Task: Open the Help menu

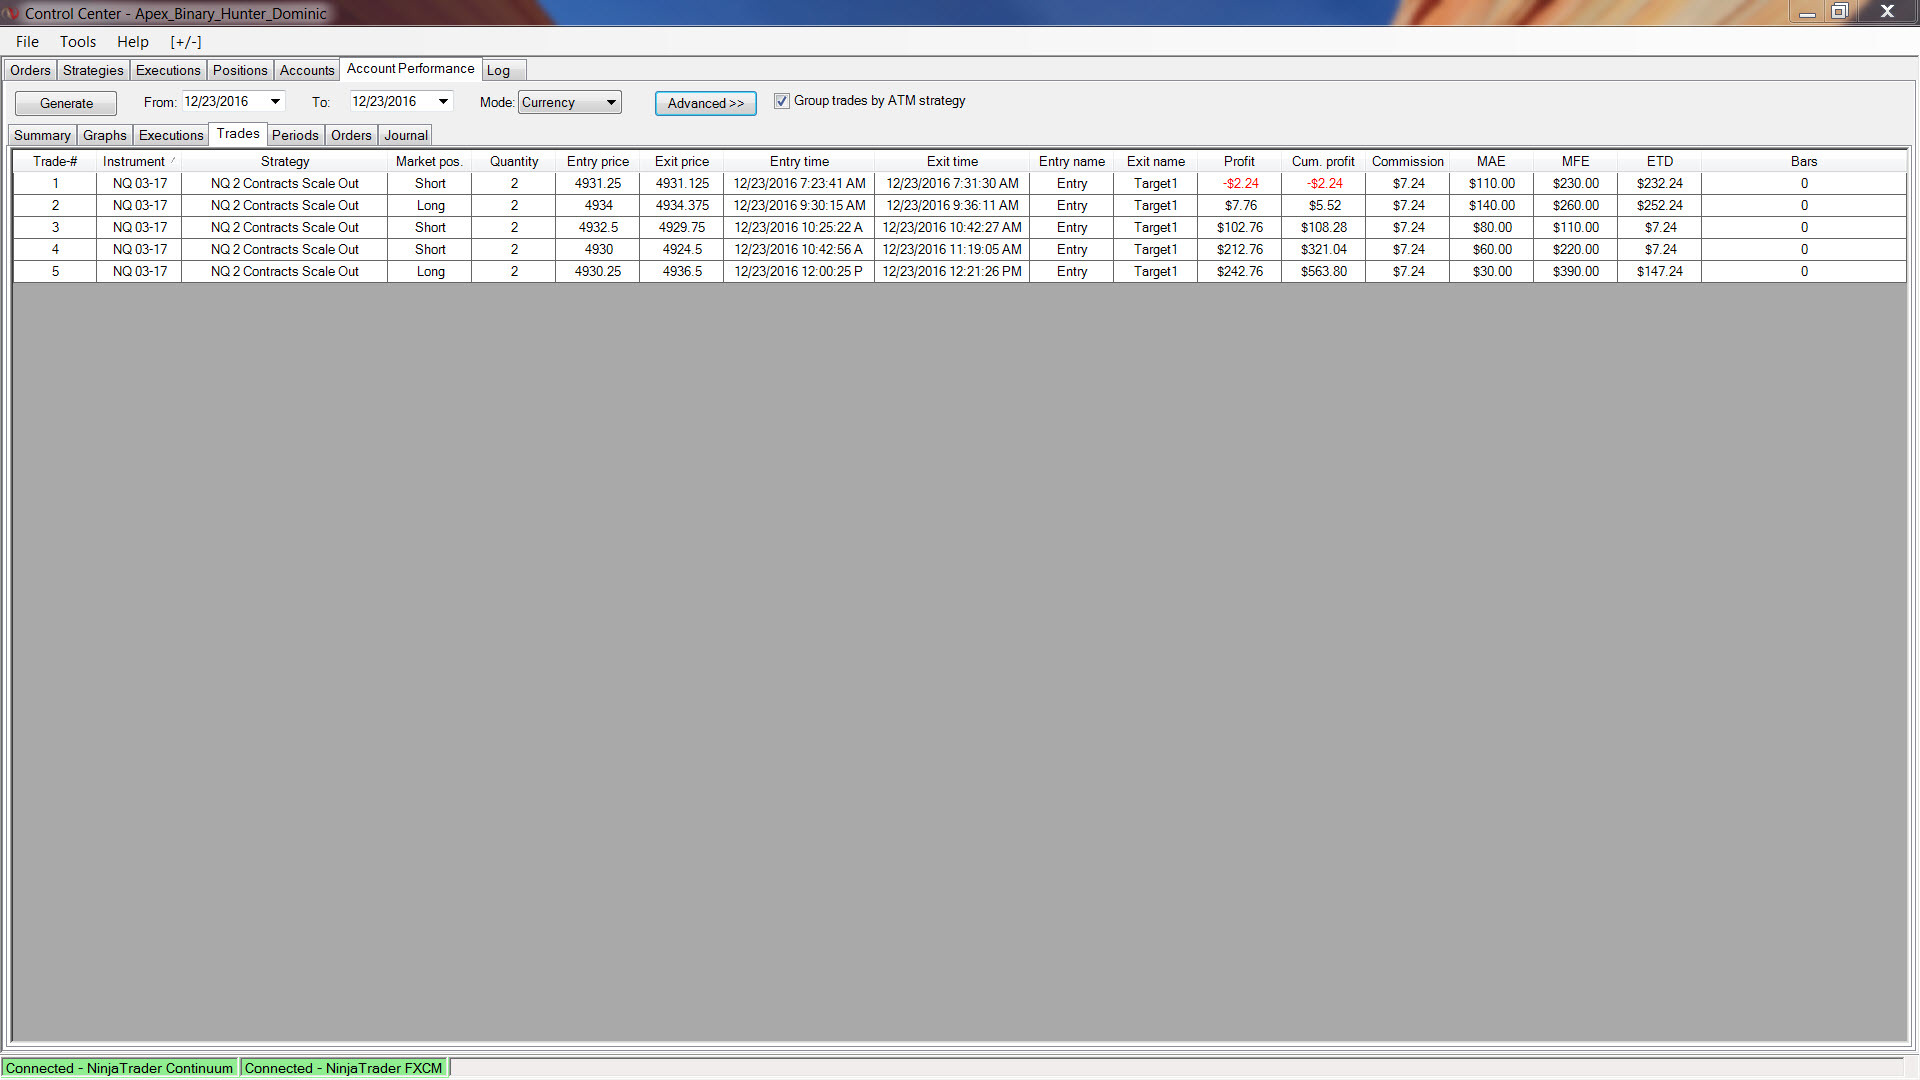Action: coord(133,42)
